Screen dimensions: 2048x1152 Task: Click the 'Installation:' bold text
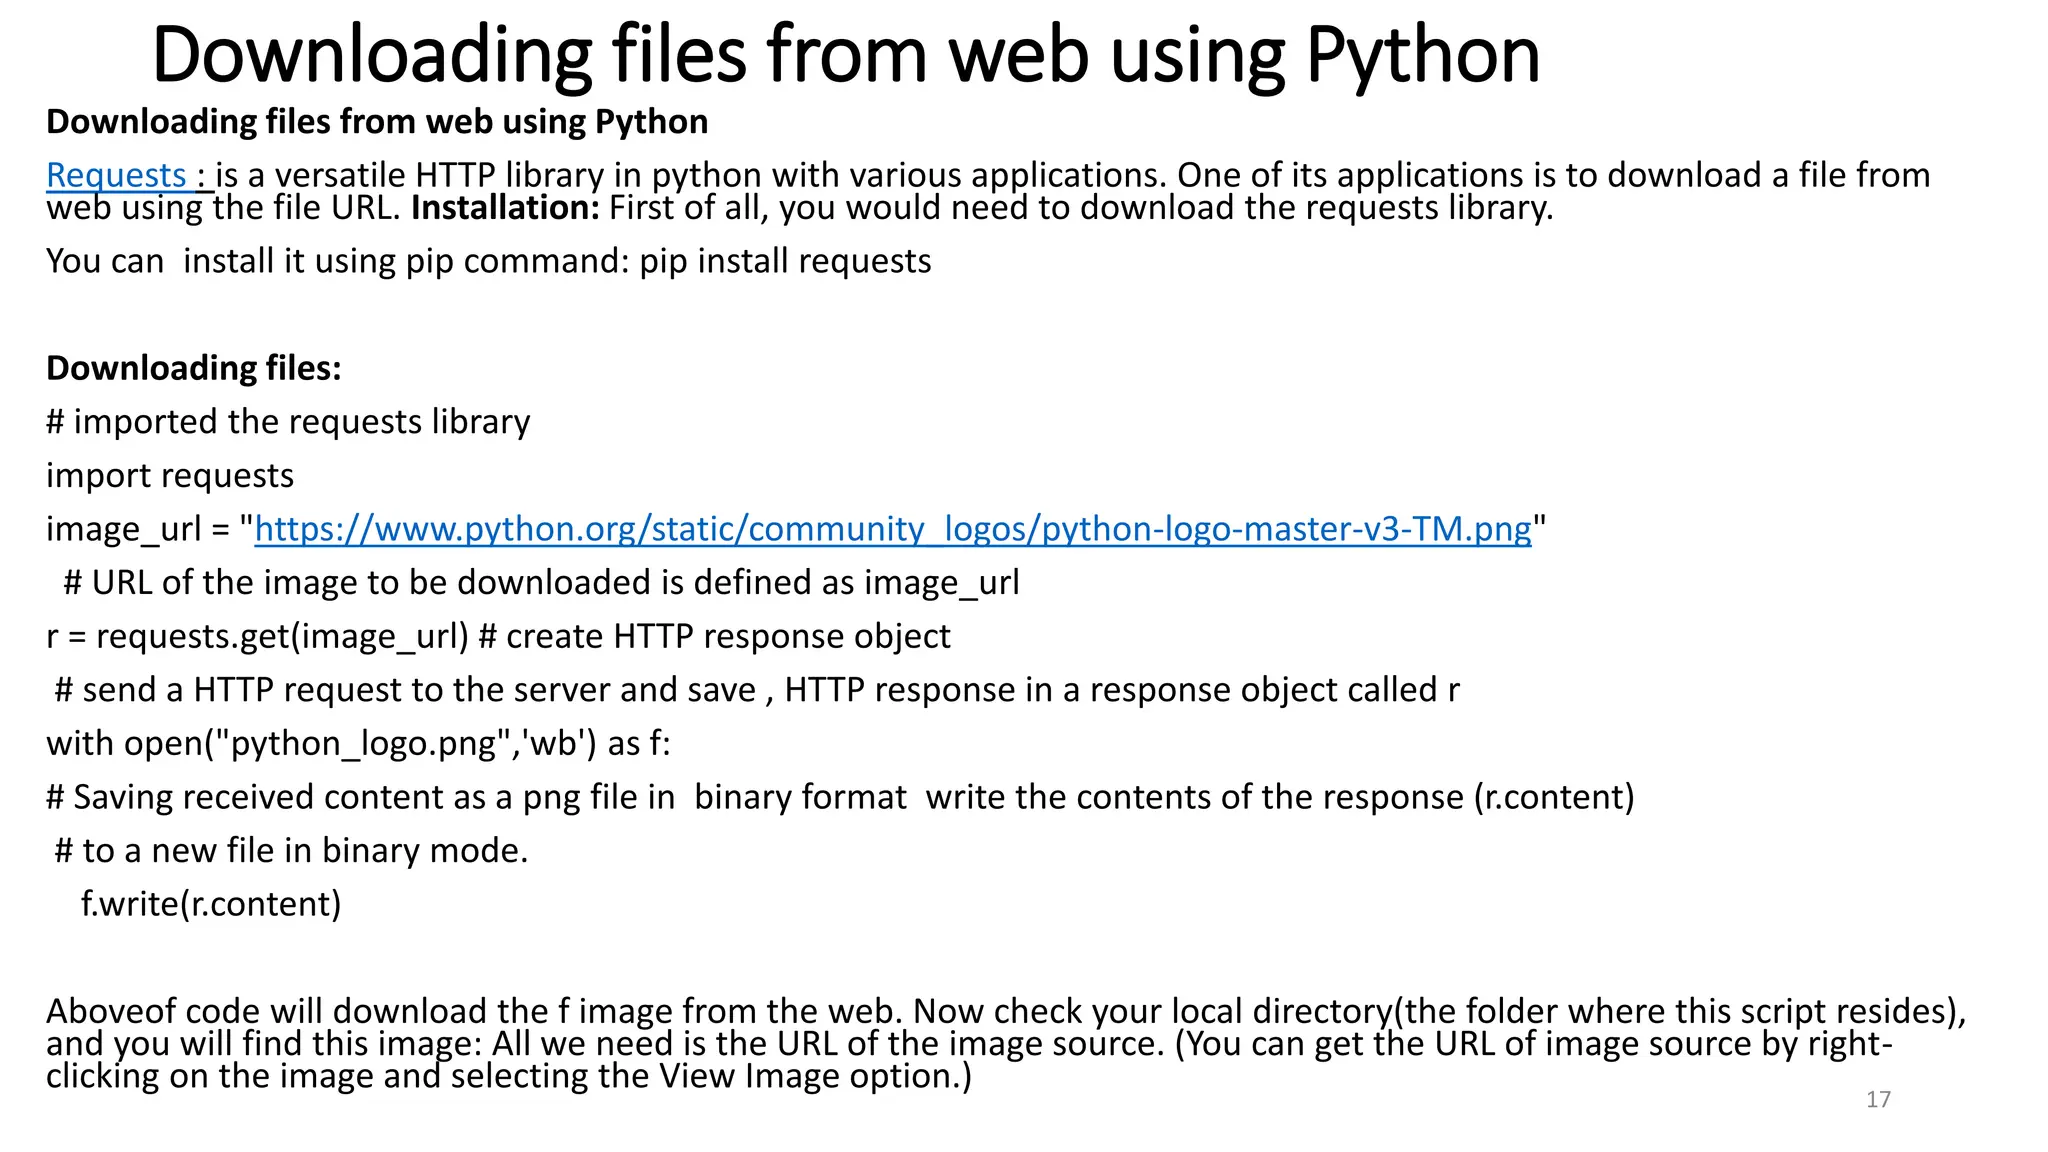[505, 208]
